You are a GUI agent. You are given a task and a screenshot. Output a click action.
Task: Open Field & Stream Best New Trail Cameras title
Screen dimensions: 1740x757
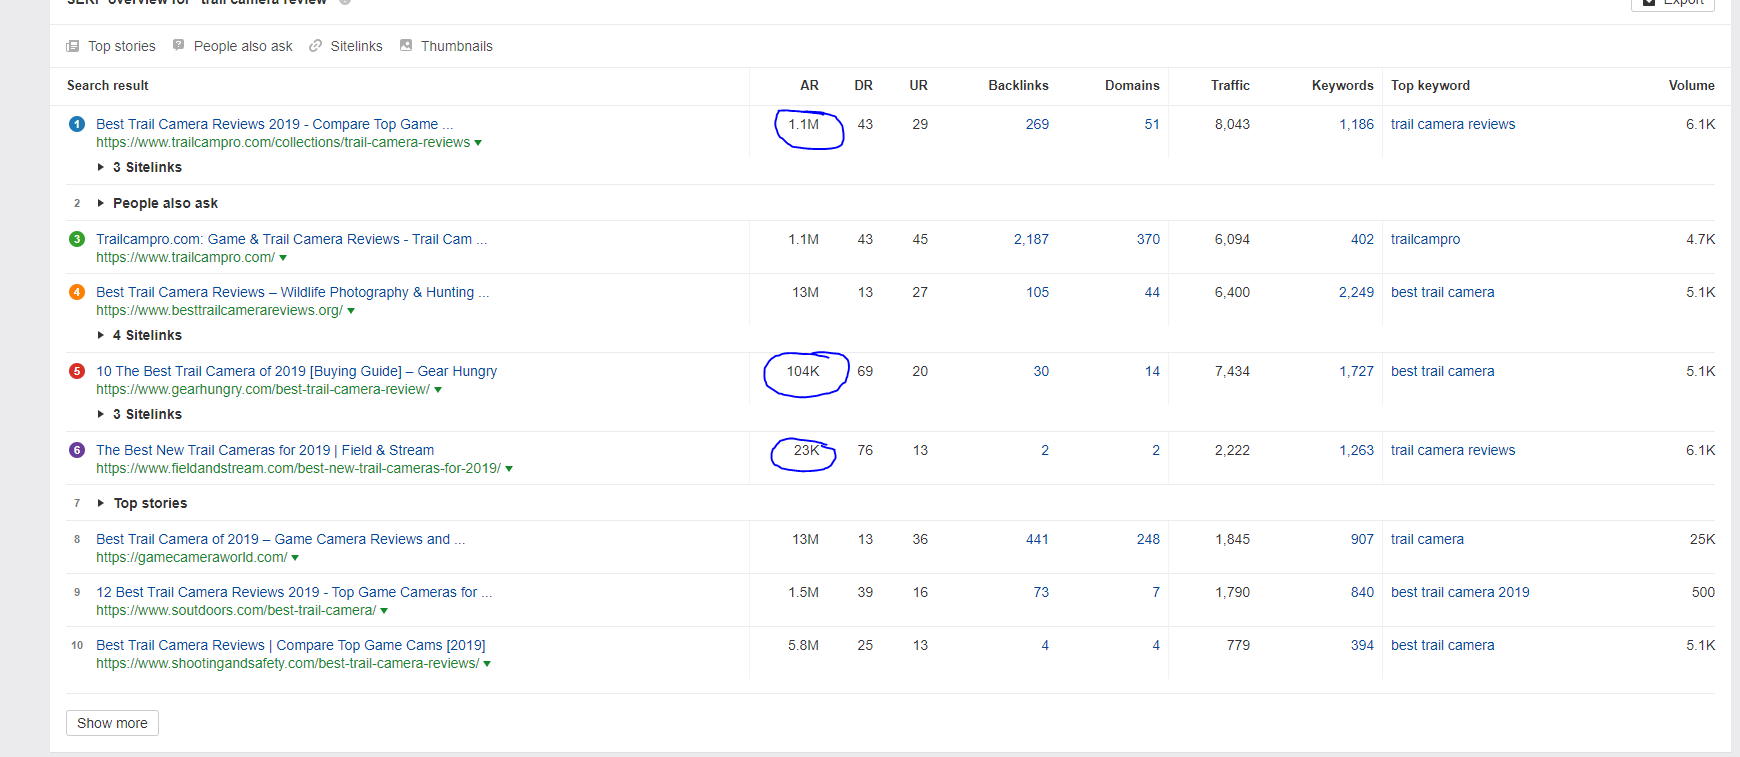point(265,450)
